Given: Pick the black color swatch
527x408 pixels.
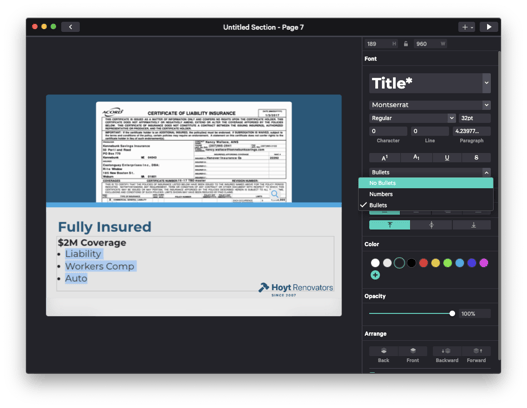Looking at the screenshot, I should pos(411,263).
